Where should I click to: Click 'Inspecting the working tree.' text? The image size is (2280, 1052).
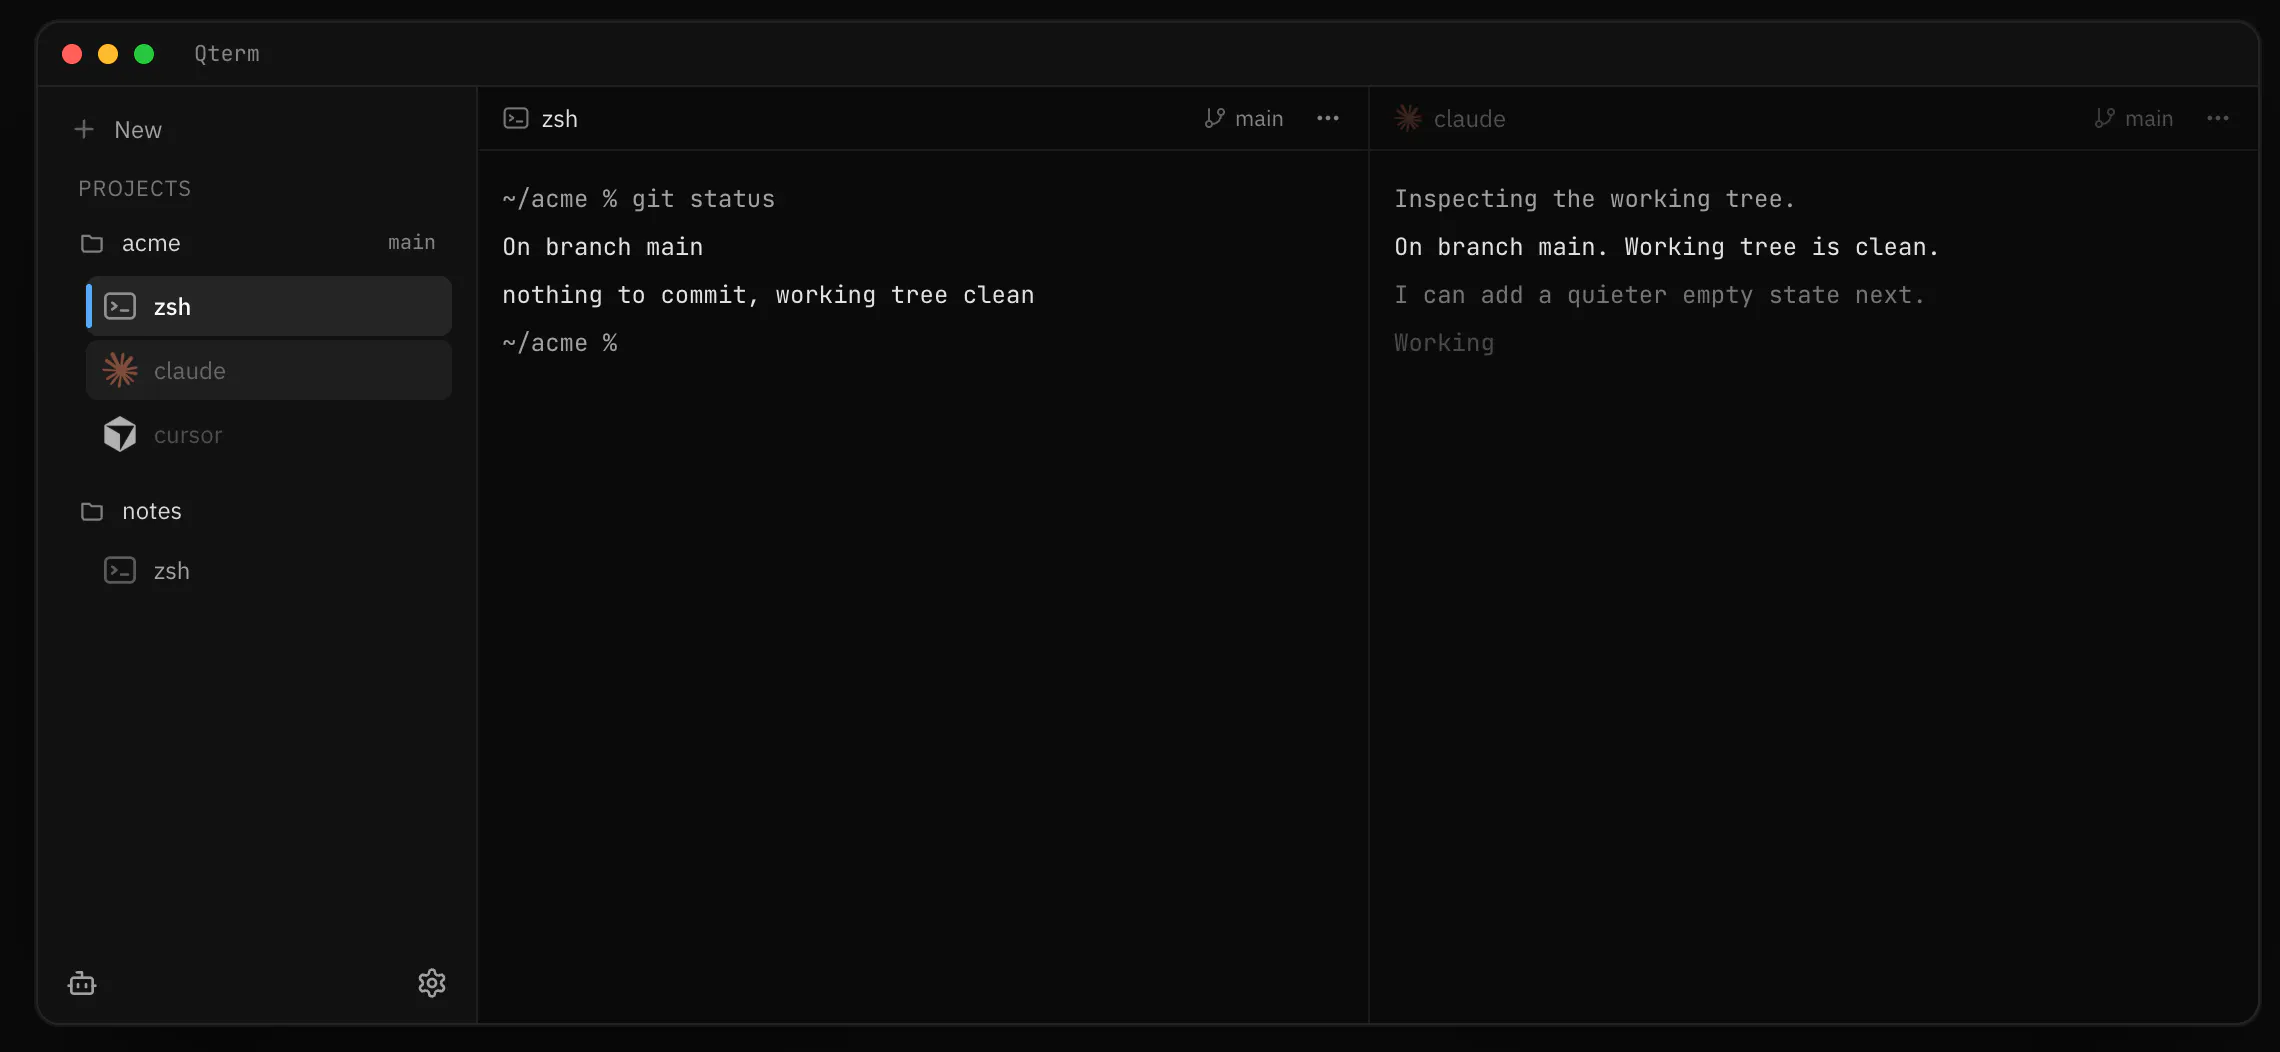tap(1595, 199)
